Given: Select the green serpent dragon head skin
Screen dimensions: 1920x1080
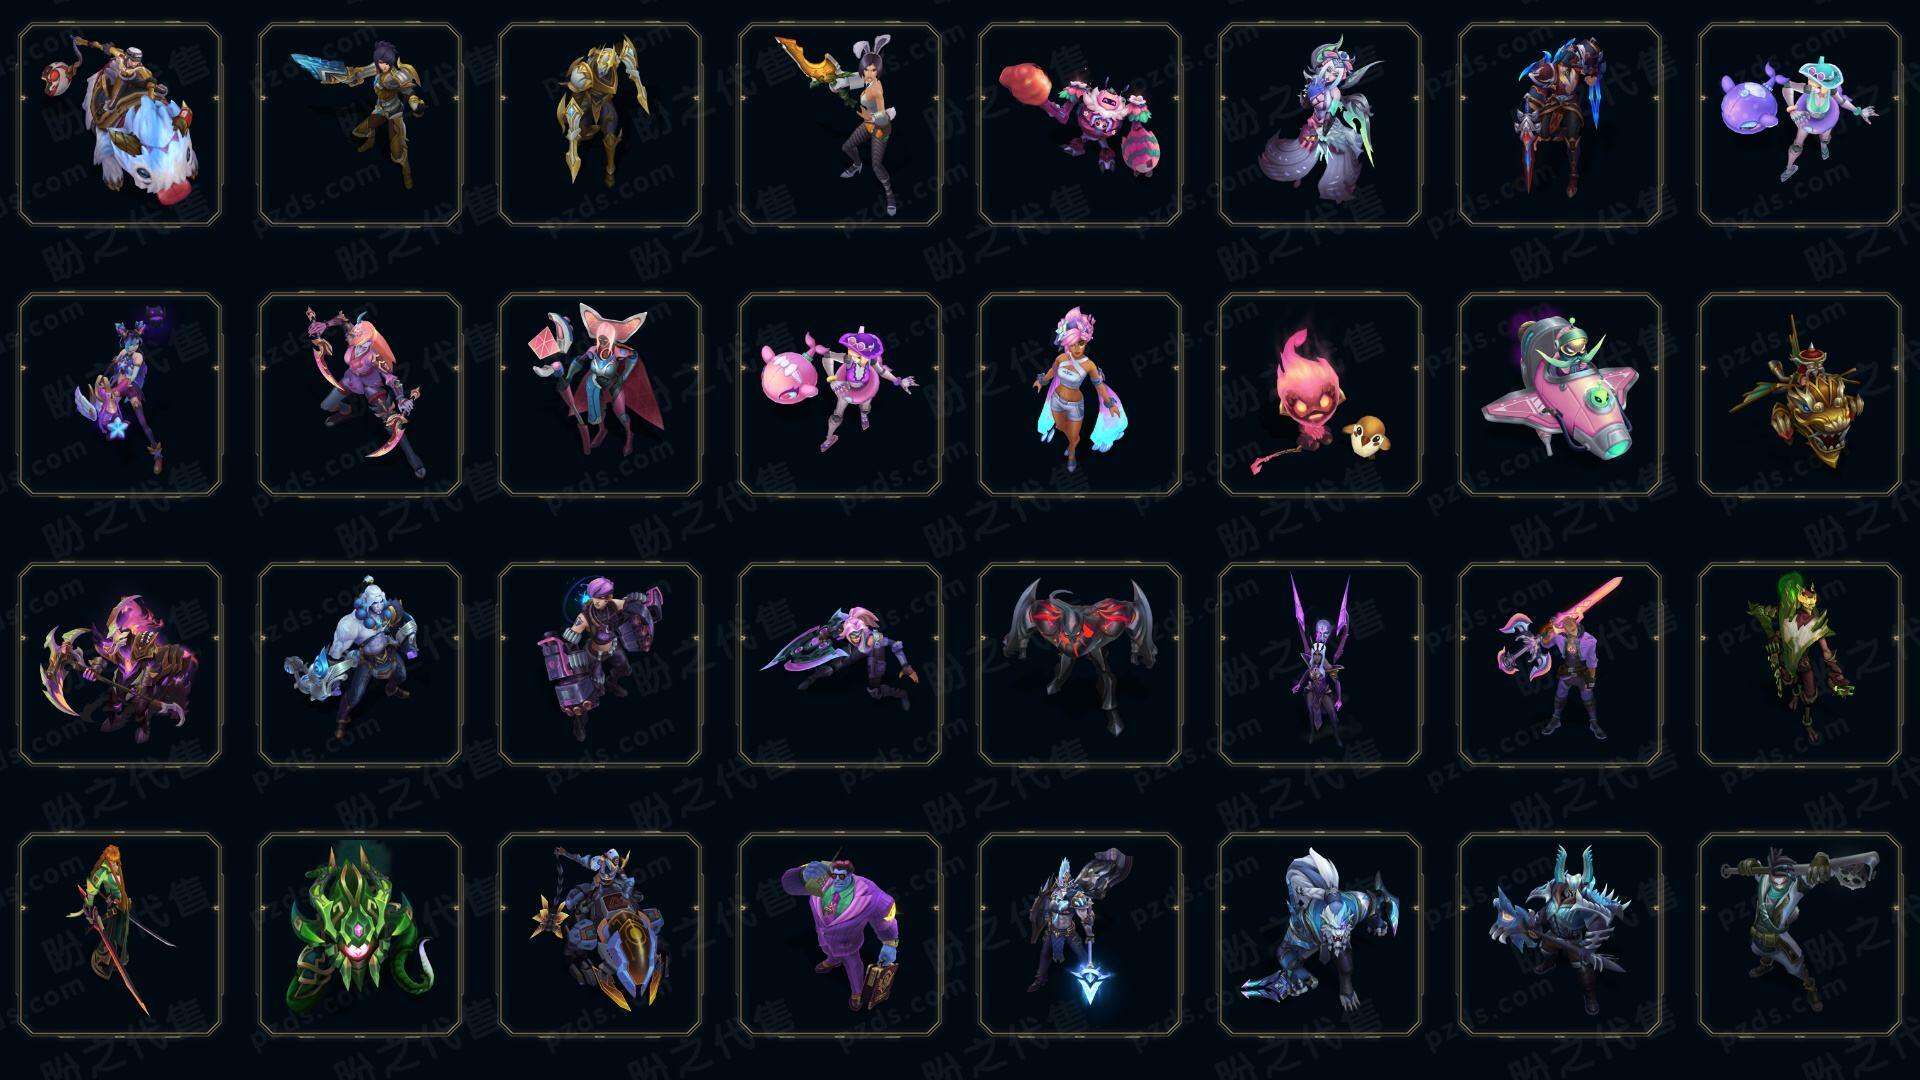Looking at the screenshot, I should click(360, 935).
